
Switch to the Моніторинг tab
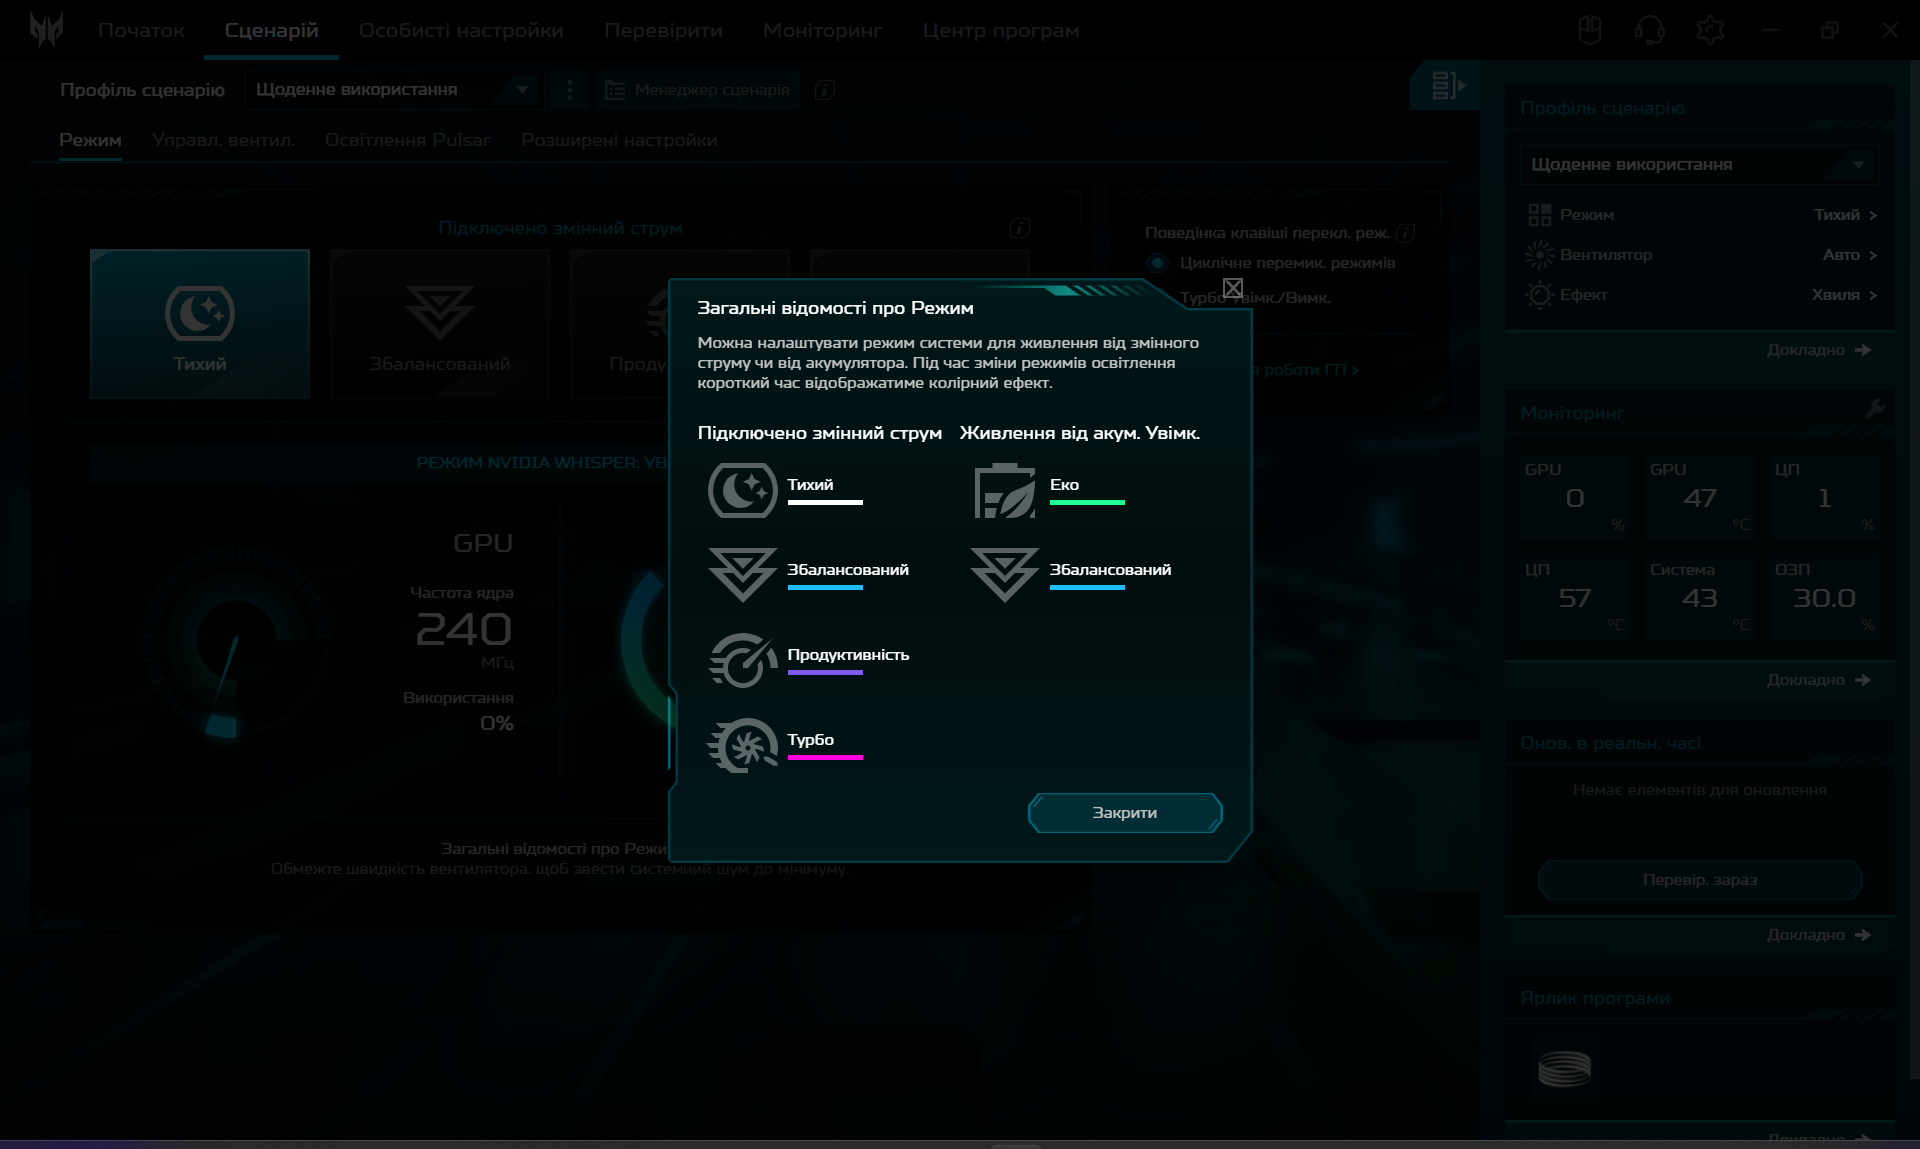pos(822,30)
